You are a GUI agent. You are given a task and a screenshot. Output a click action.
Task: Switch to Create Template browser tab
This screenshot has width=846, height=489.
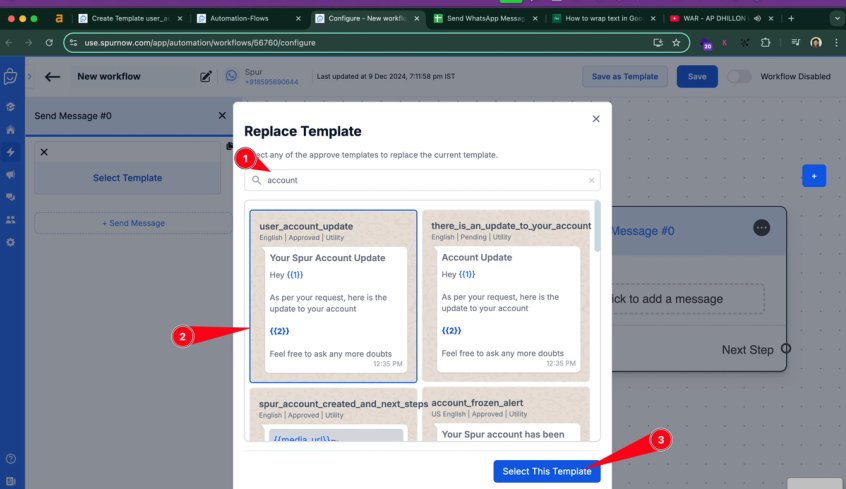131,18
